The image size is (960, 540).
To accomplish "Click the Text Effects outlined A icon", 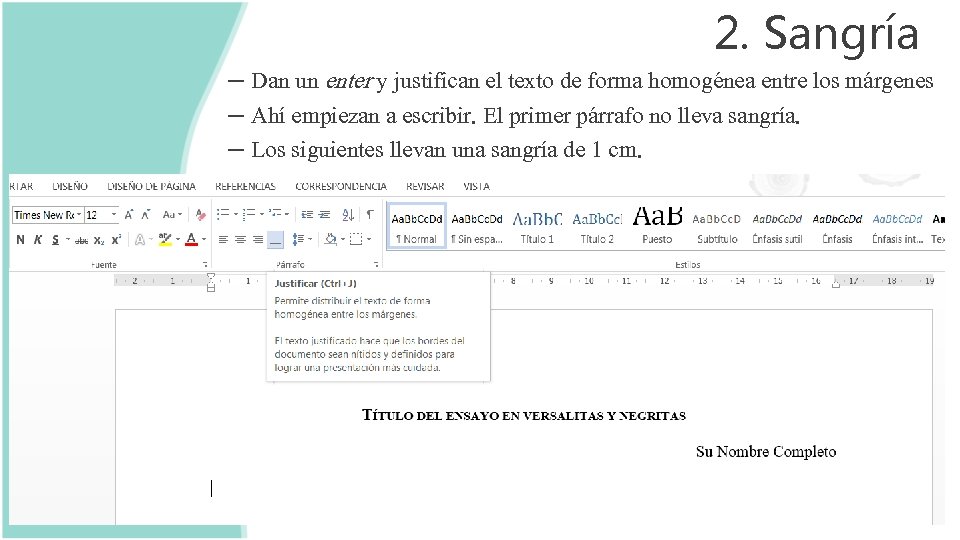I will (140, 239).
